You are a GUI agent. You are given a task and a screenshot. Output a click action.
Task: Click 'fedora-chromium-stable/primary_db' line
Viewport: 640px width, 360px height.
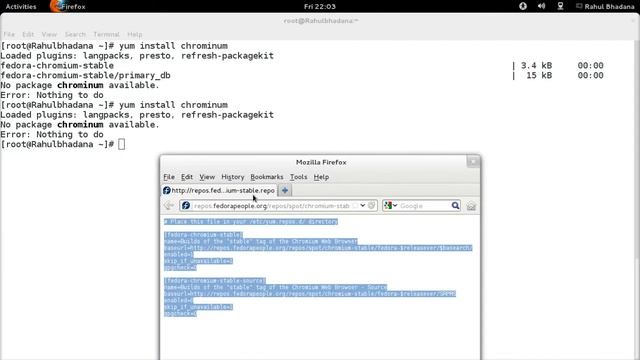(85, 76)
